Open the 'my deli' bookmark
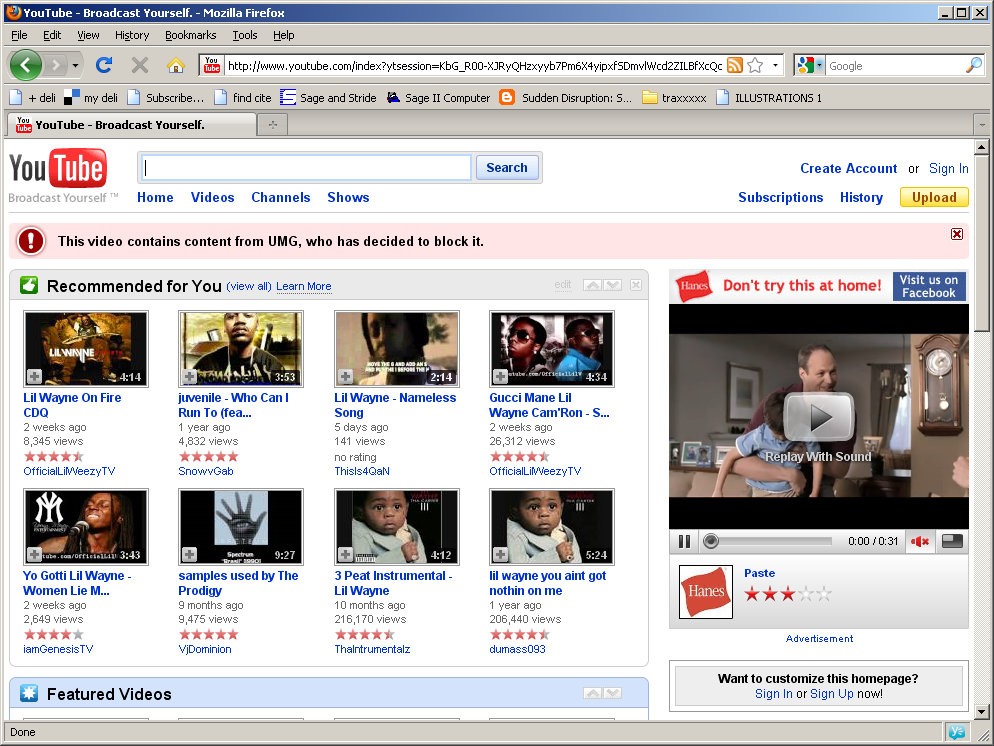Screen dimensions: 994x746 click(91, 98)
